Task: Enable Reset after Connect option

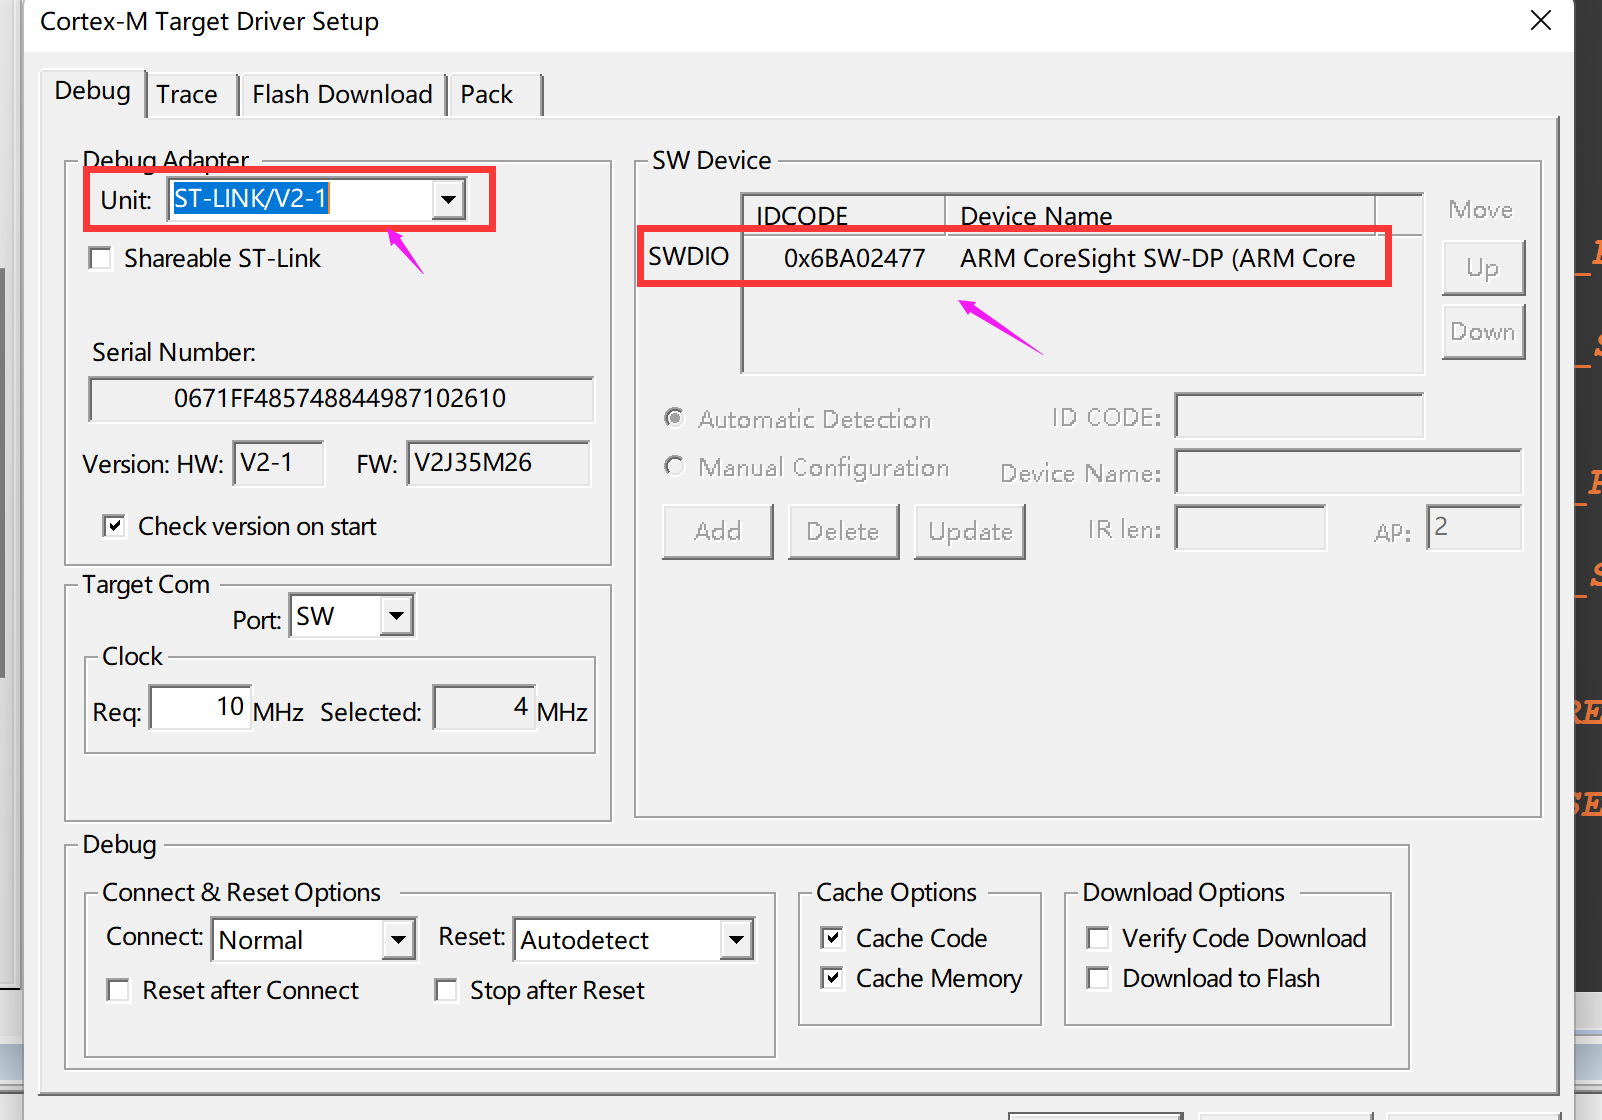Action: (119, 990)
